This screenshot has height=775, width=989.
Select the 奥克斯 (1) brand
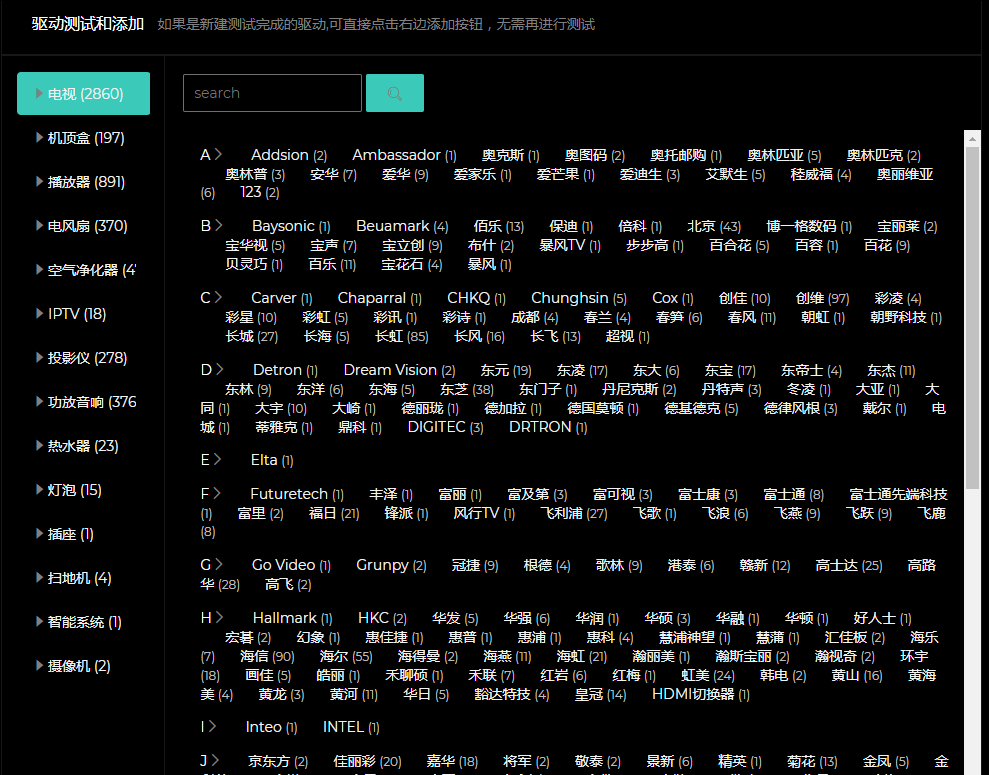(510, 155)
